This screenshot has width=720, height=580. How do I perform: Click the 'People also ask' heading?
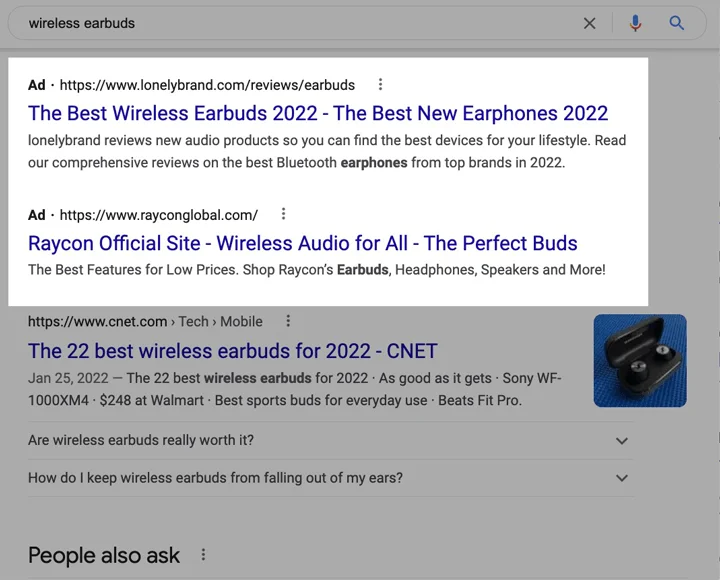coord(104,556)
